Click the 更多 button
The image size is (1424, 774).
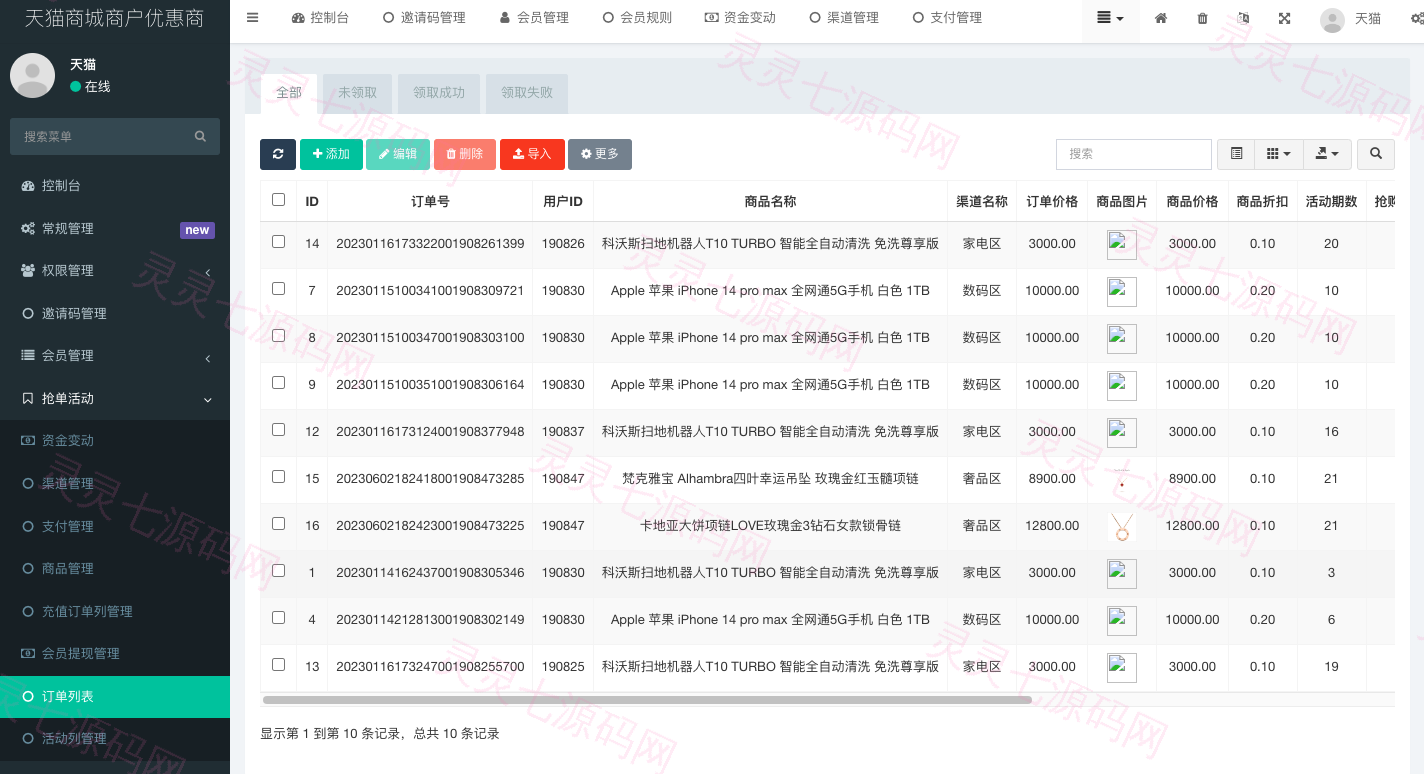(600, 154)
